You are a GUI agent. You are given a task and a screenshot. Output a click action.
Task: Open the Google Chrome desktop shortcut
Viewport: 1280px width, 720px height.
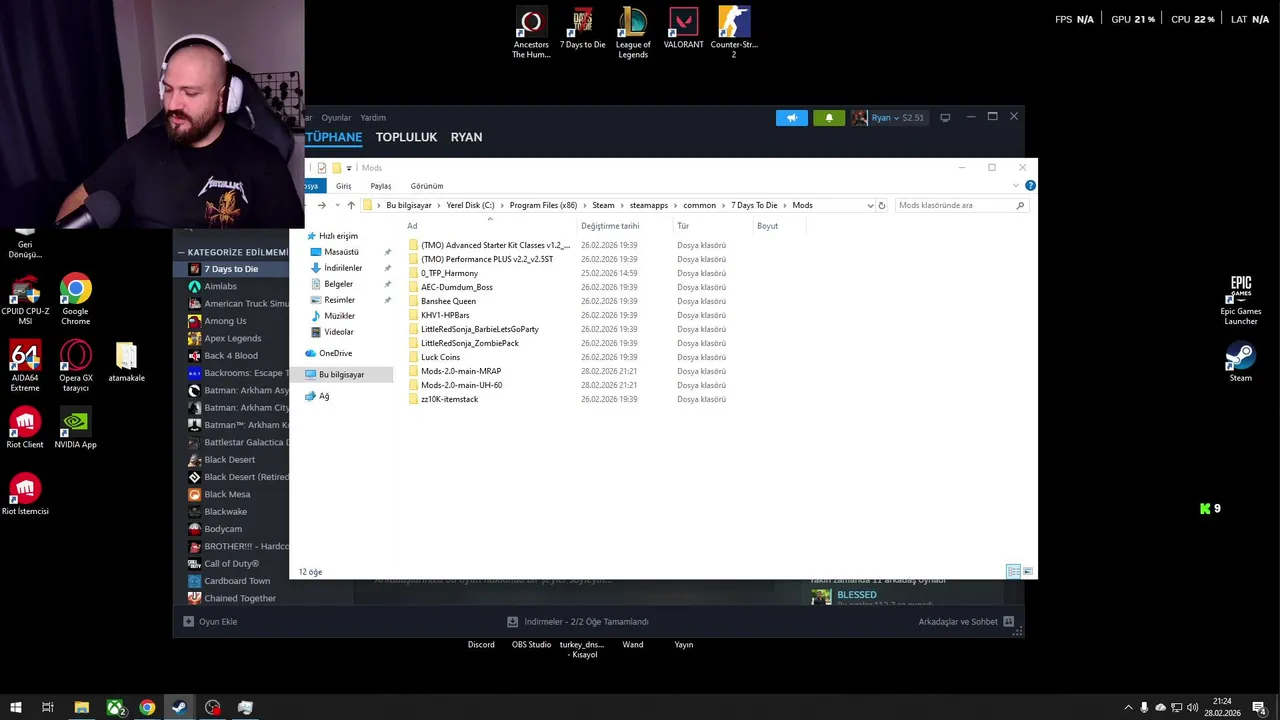[x=75, y=300]
